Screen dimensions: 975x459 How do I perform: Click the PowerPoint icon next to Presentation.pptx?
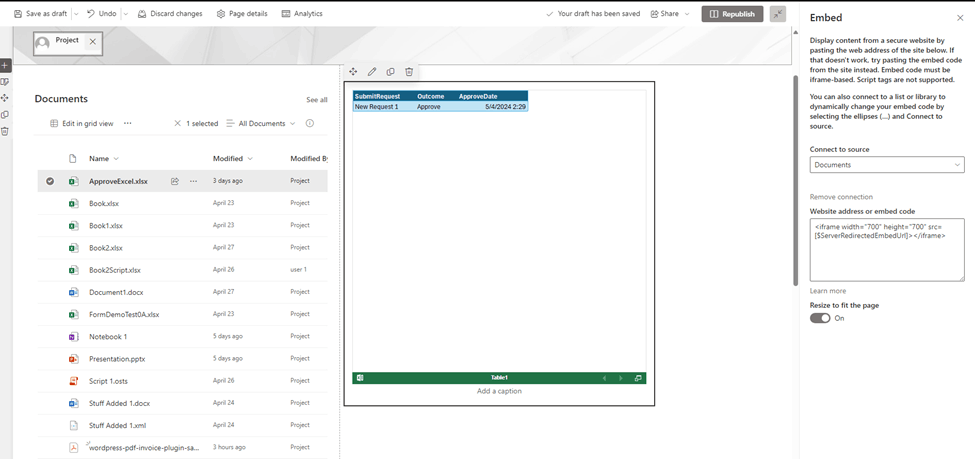pyautogui.click(x=73, y=359)
